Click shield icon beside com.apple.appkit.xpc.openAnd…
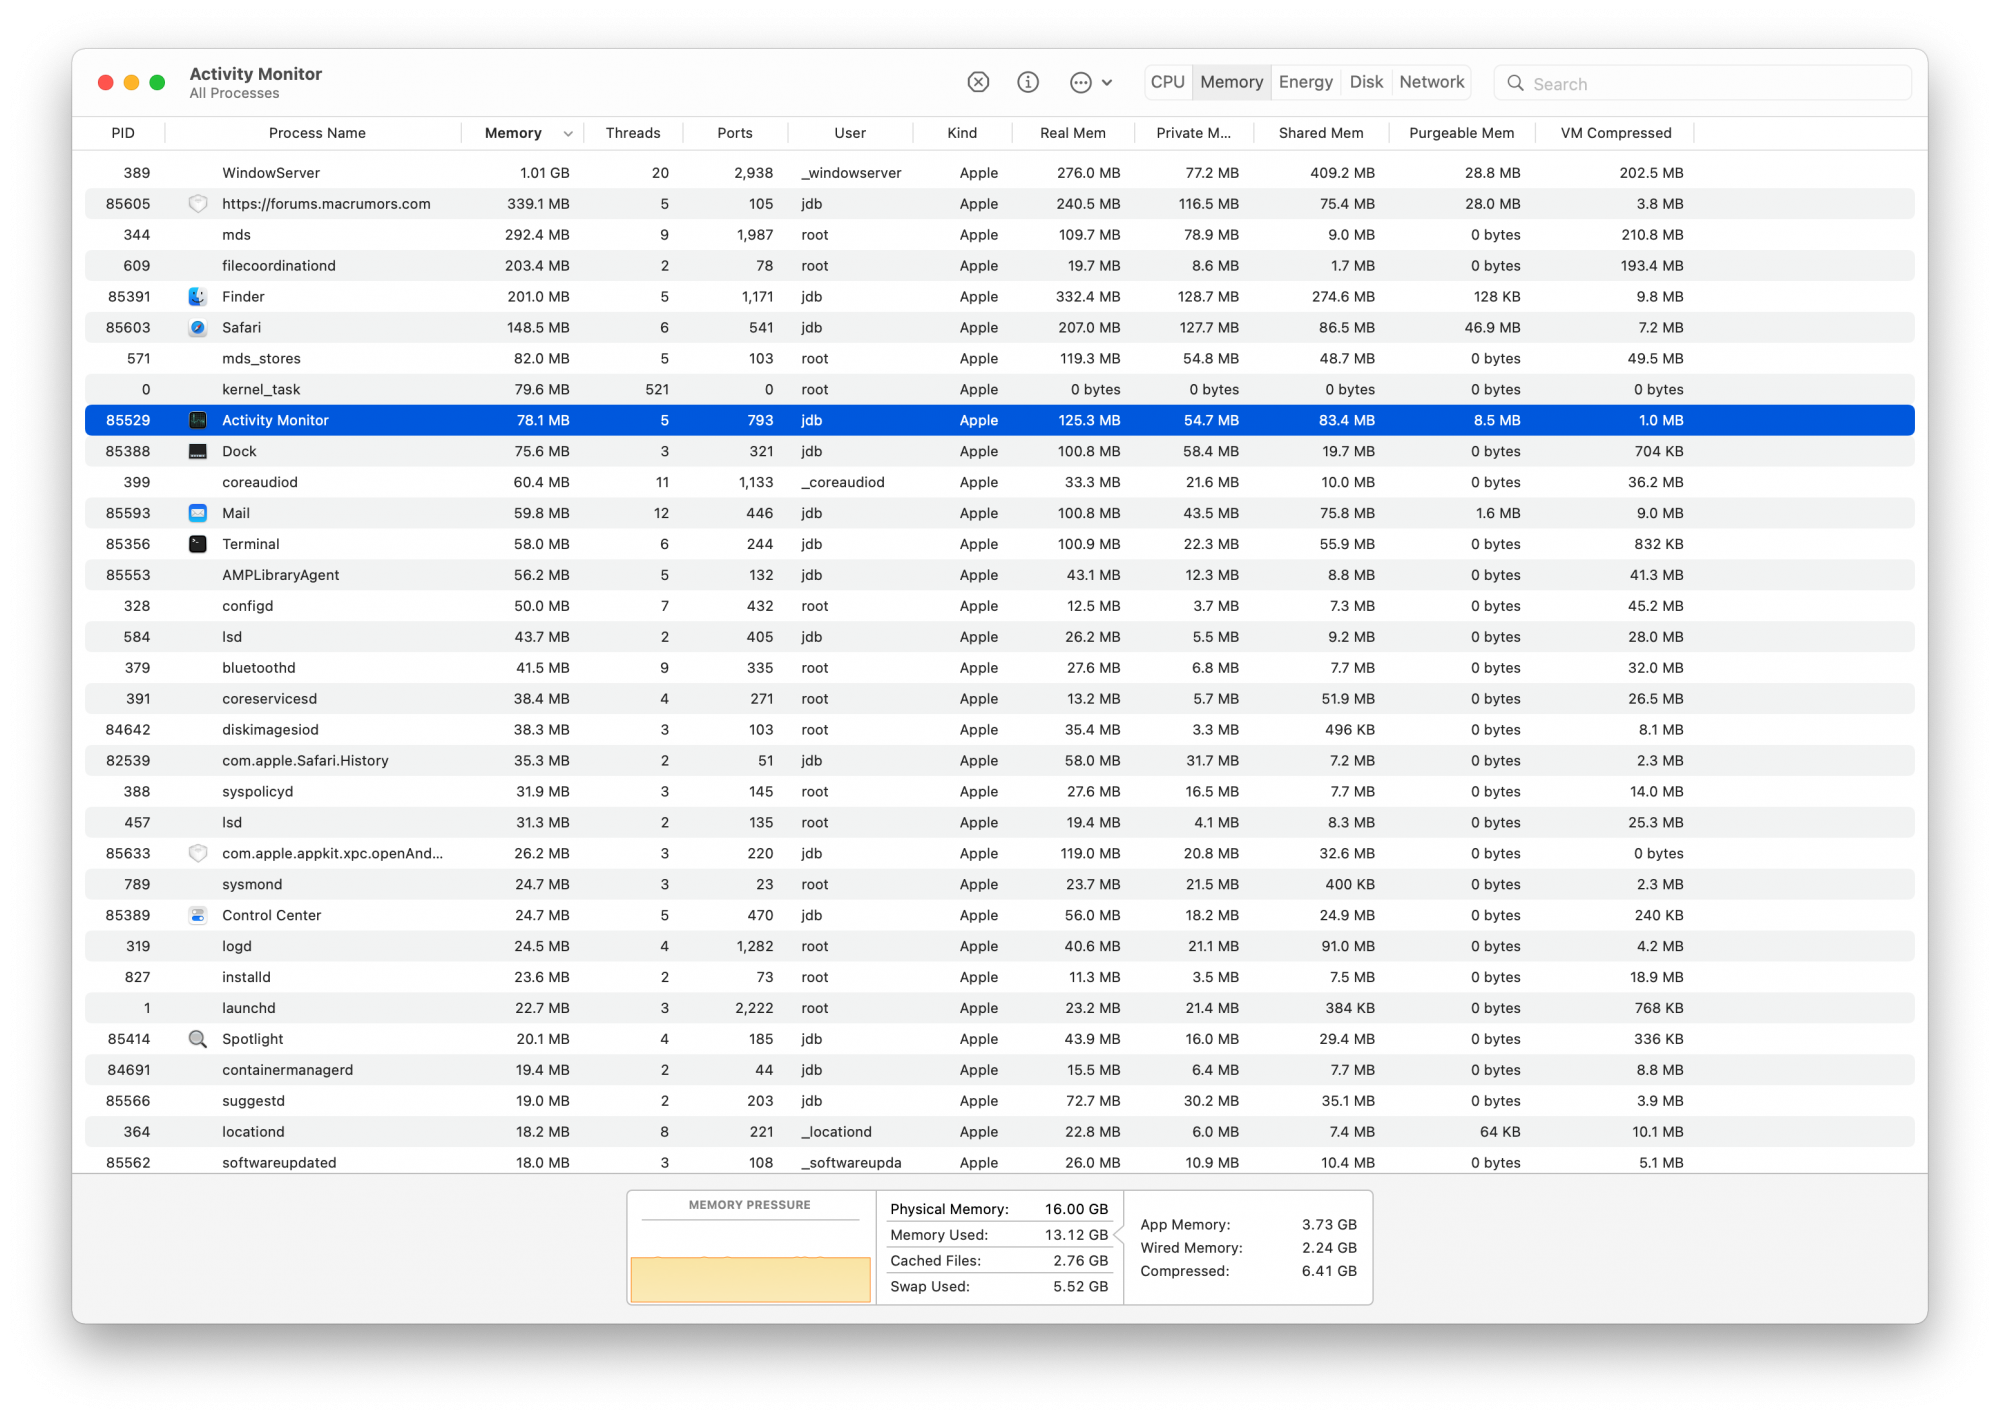This screenshot has width=2000, height=1419. click(x=197, y=853)
